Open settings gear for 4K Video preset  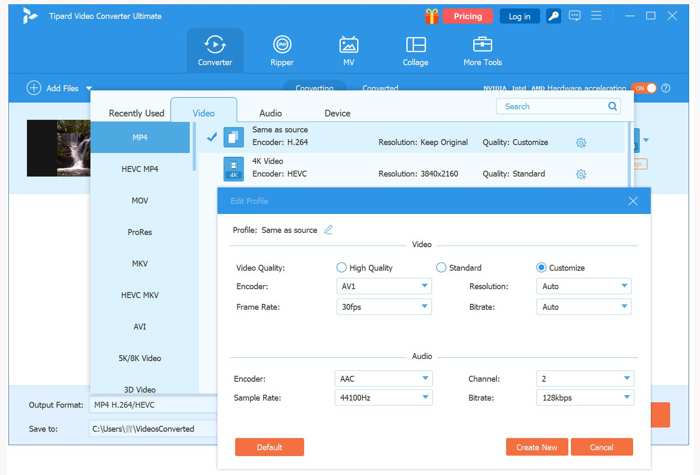pyautogui.click(x=581, y=174)
